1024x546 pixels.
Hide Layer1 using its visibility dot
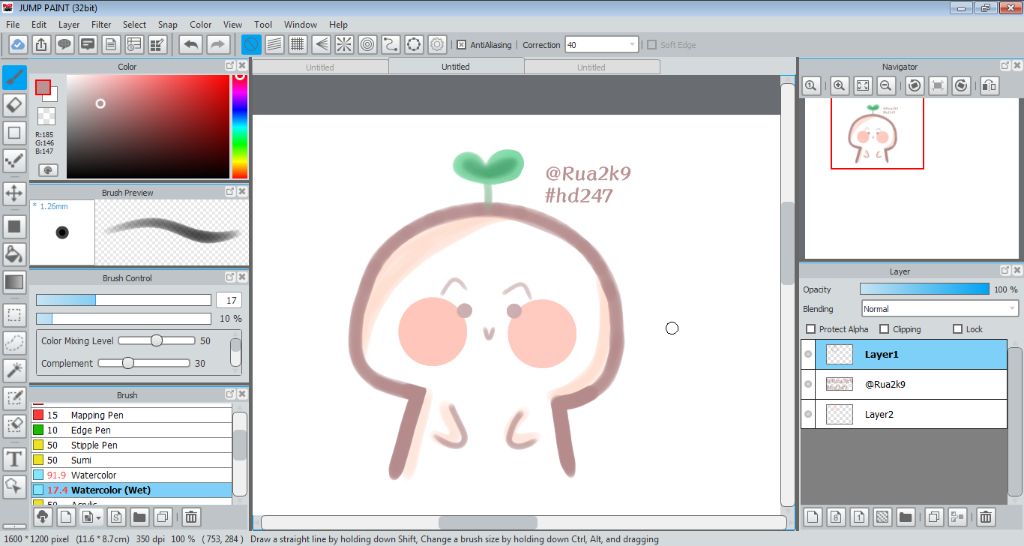click(x=808, y=354)
